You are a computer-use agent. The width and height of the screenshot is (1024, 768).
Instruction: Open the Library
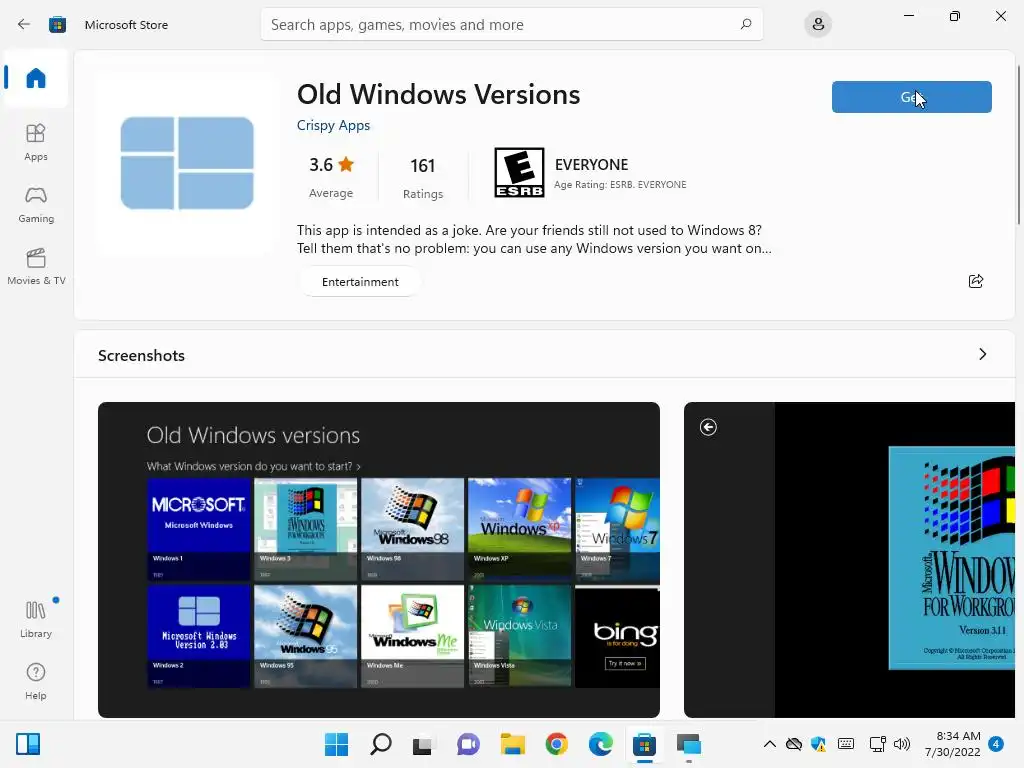pyautogui.click(x=36, y=619)
